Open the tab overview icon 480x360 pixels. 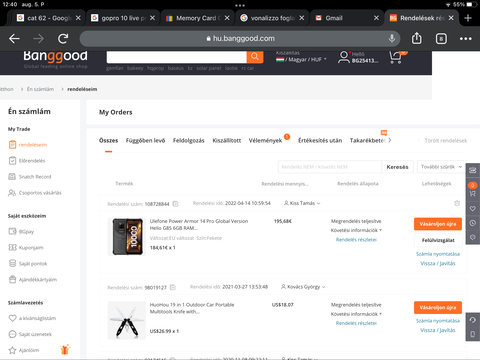coord(441,39)
